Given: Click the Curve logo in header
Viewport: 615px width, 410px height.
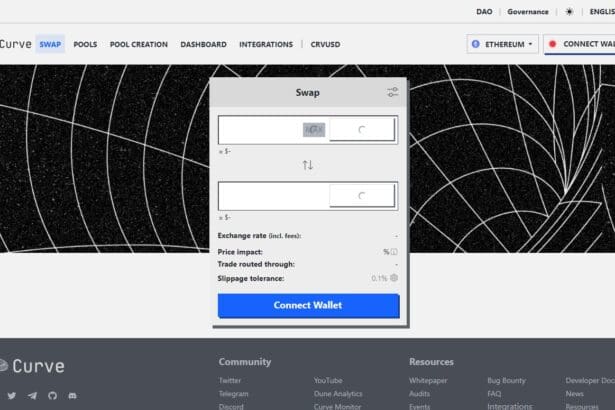Looking at the screenshot, I should coord(16,44).
